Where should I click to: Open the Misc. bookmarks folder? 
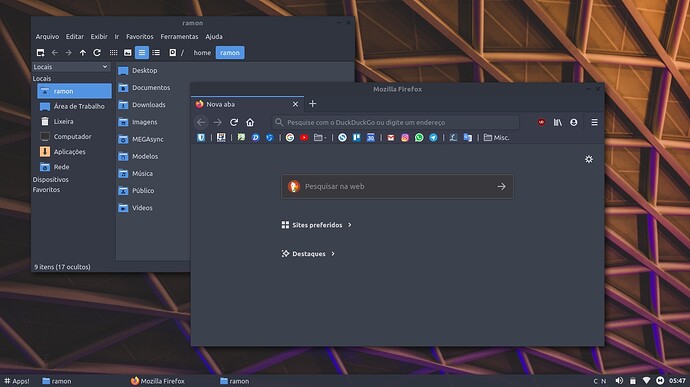pos(496,138)
